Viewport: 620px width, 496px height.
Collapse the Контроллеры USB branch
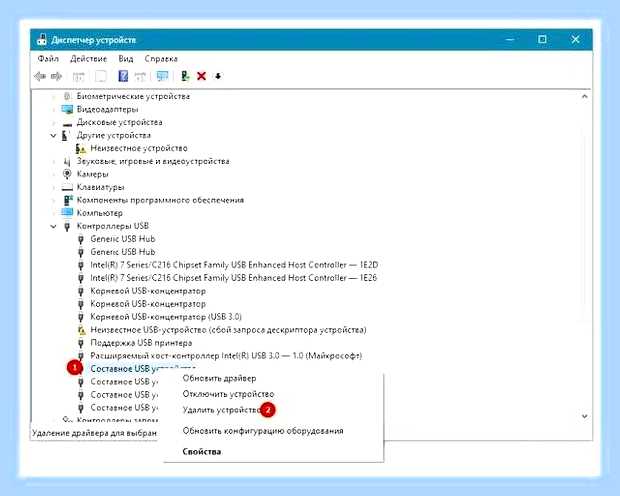click(53, 226)
